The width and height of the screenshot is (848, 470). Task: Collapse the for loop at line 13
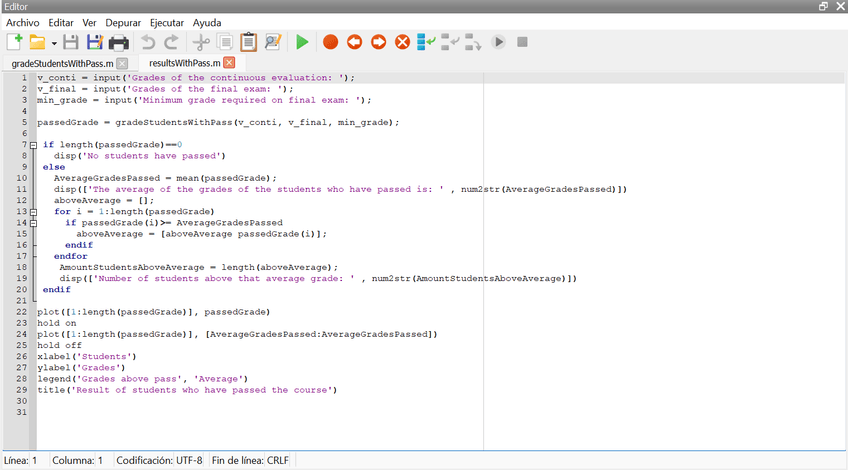(34, 212)
